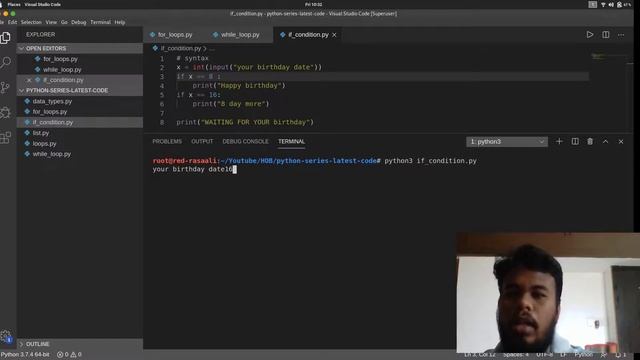
Task: Run the Python file with the play icon
Action: tap(590, 35)
